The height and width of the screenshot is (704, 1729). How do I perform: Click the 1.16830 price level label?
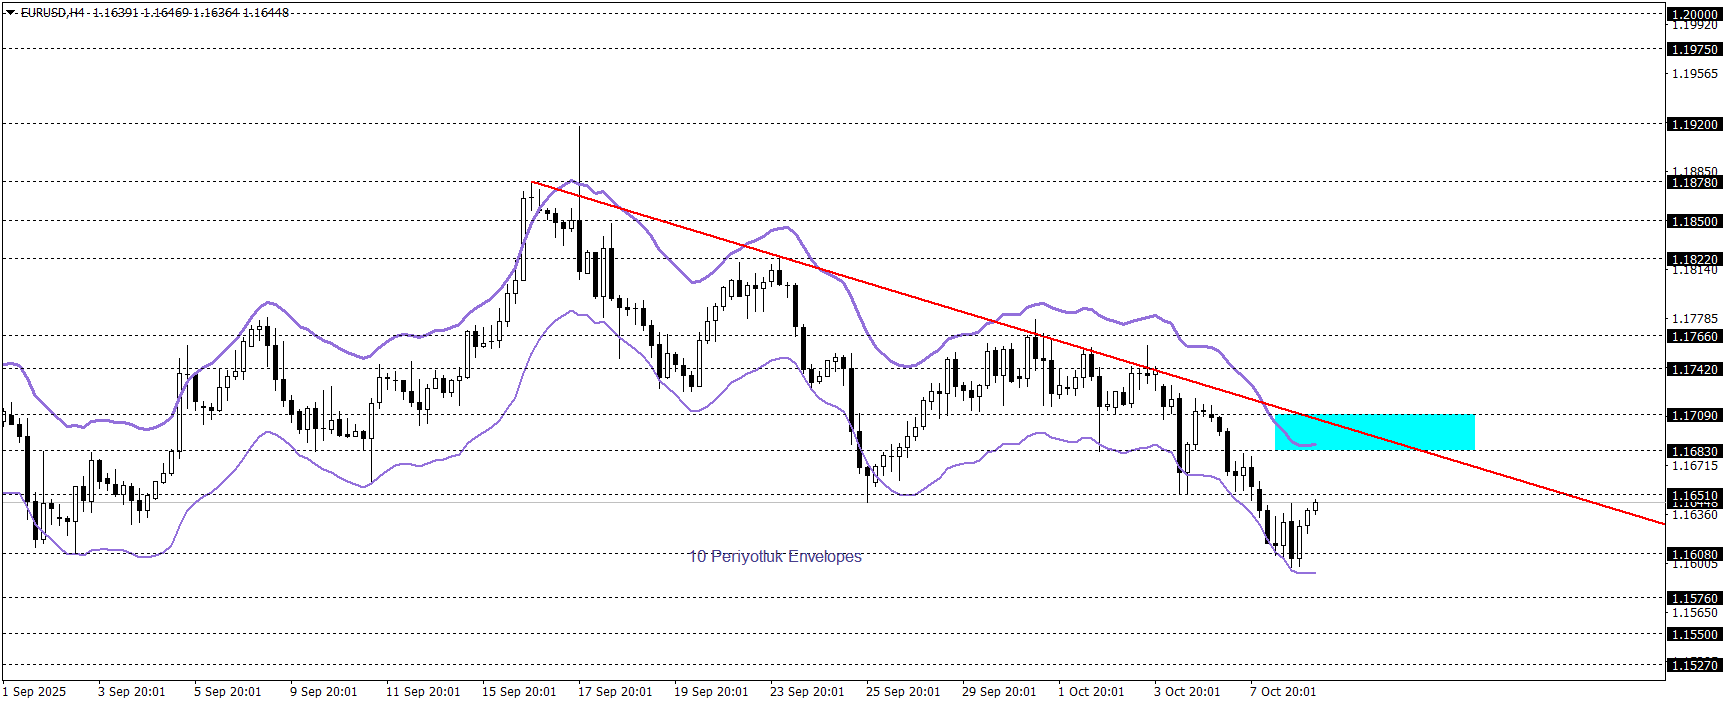click(x=1694, y=452)
